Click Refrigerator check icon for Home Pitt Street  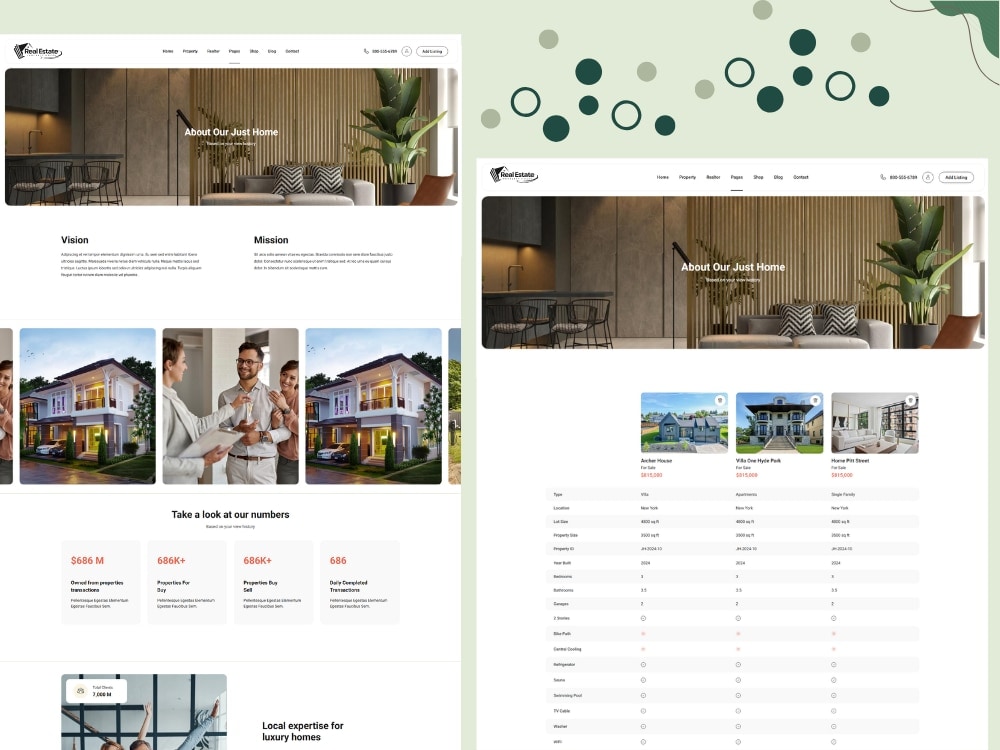(834, 665)
